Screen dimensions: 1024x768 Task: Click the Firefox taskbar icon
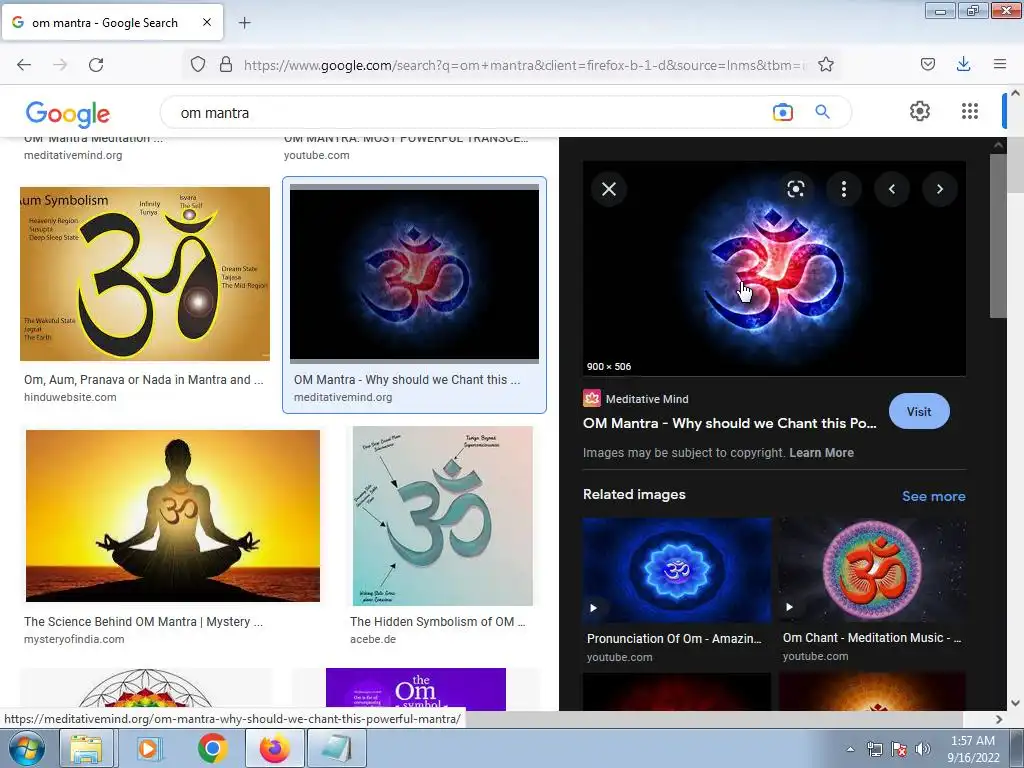click(x=274, y=748)
